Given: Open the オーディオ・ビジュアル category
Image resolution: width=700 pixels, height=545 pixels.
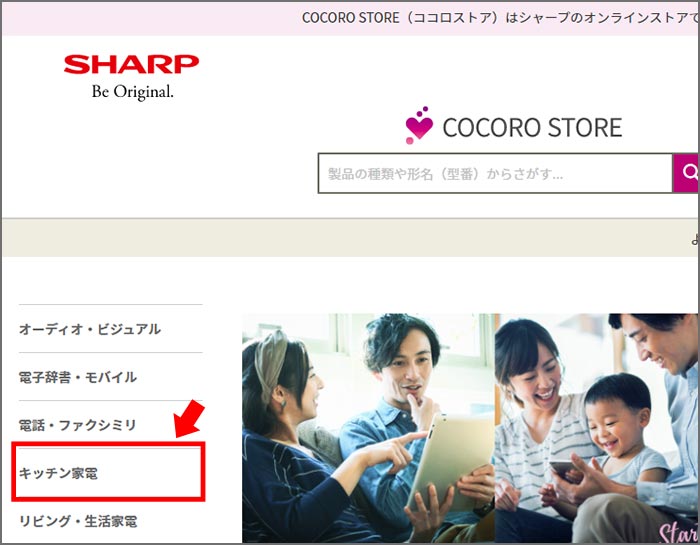Looking at the screenshot, I should (90, 329).
